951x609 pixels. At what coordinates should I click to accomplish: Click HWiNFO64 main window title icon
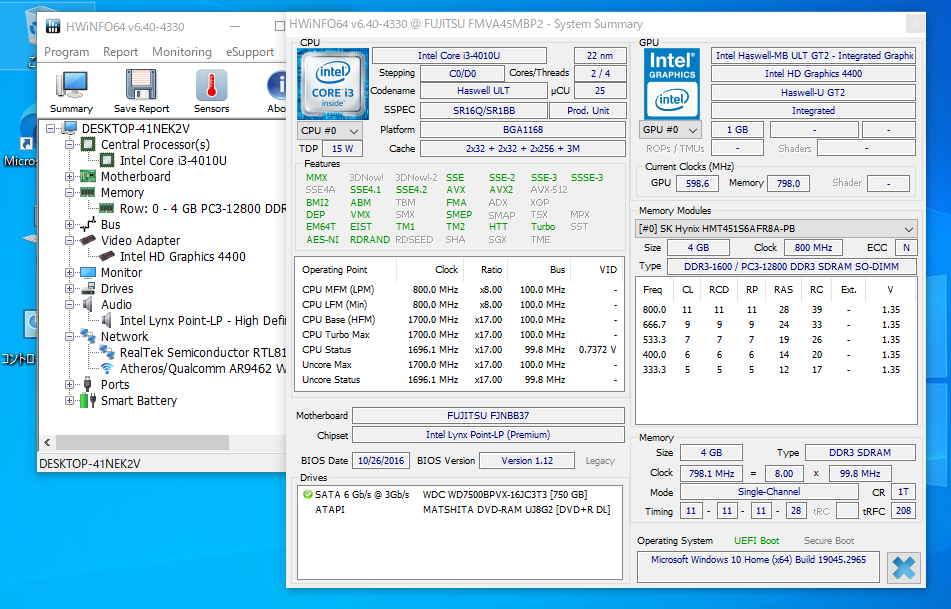click(x=53, y=26)
